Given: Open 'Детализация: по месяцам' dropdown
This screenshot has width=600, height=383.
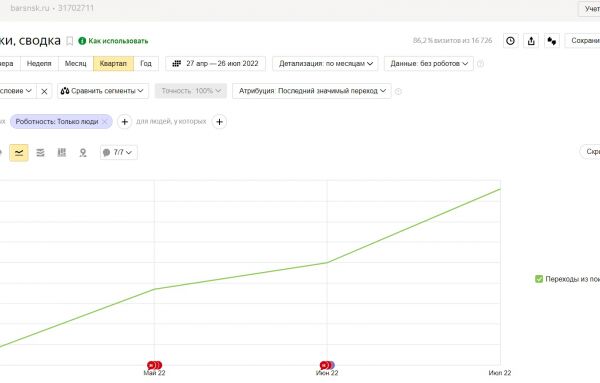Looking at the screenshot, I should point(325,64).
